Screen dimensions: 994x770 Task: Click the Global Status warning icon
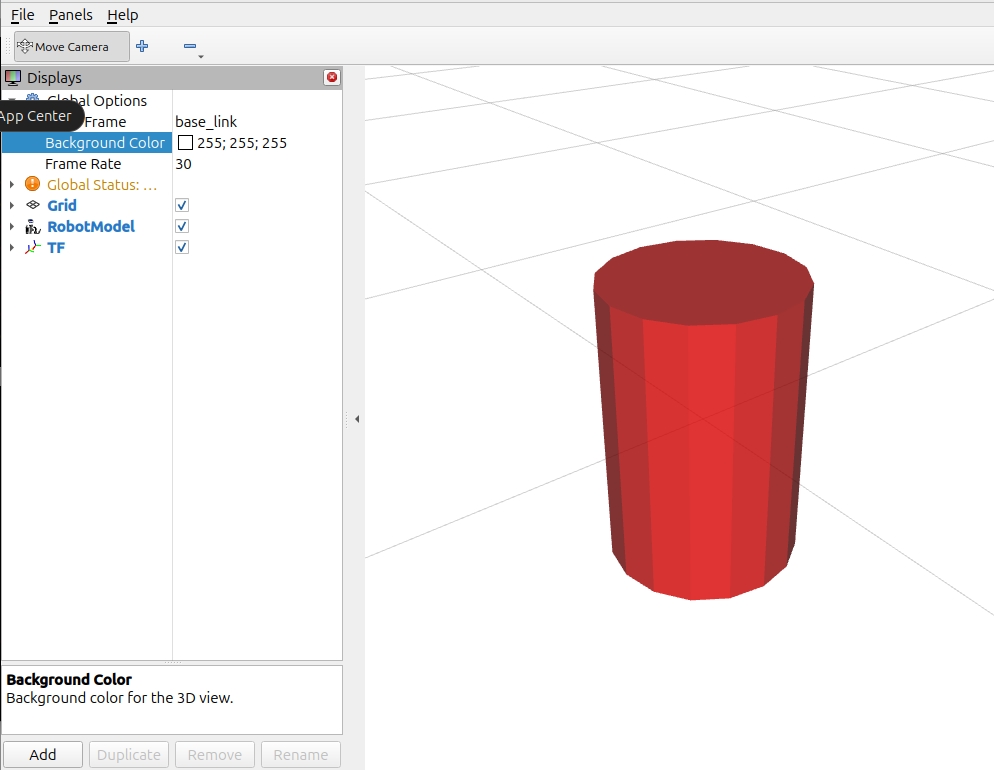(x=32, y=184)
